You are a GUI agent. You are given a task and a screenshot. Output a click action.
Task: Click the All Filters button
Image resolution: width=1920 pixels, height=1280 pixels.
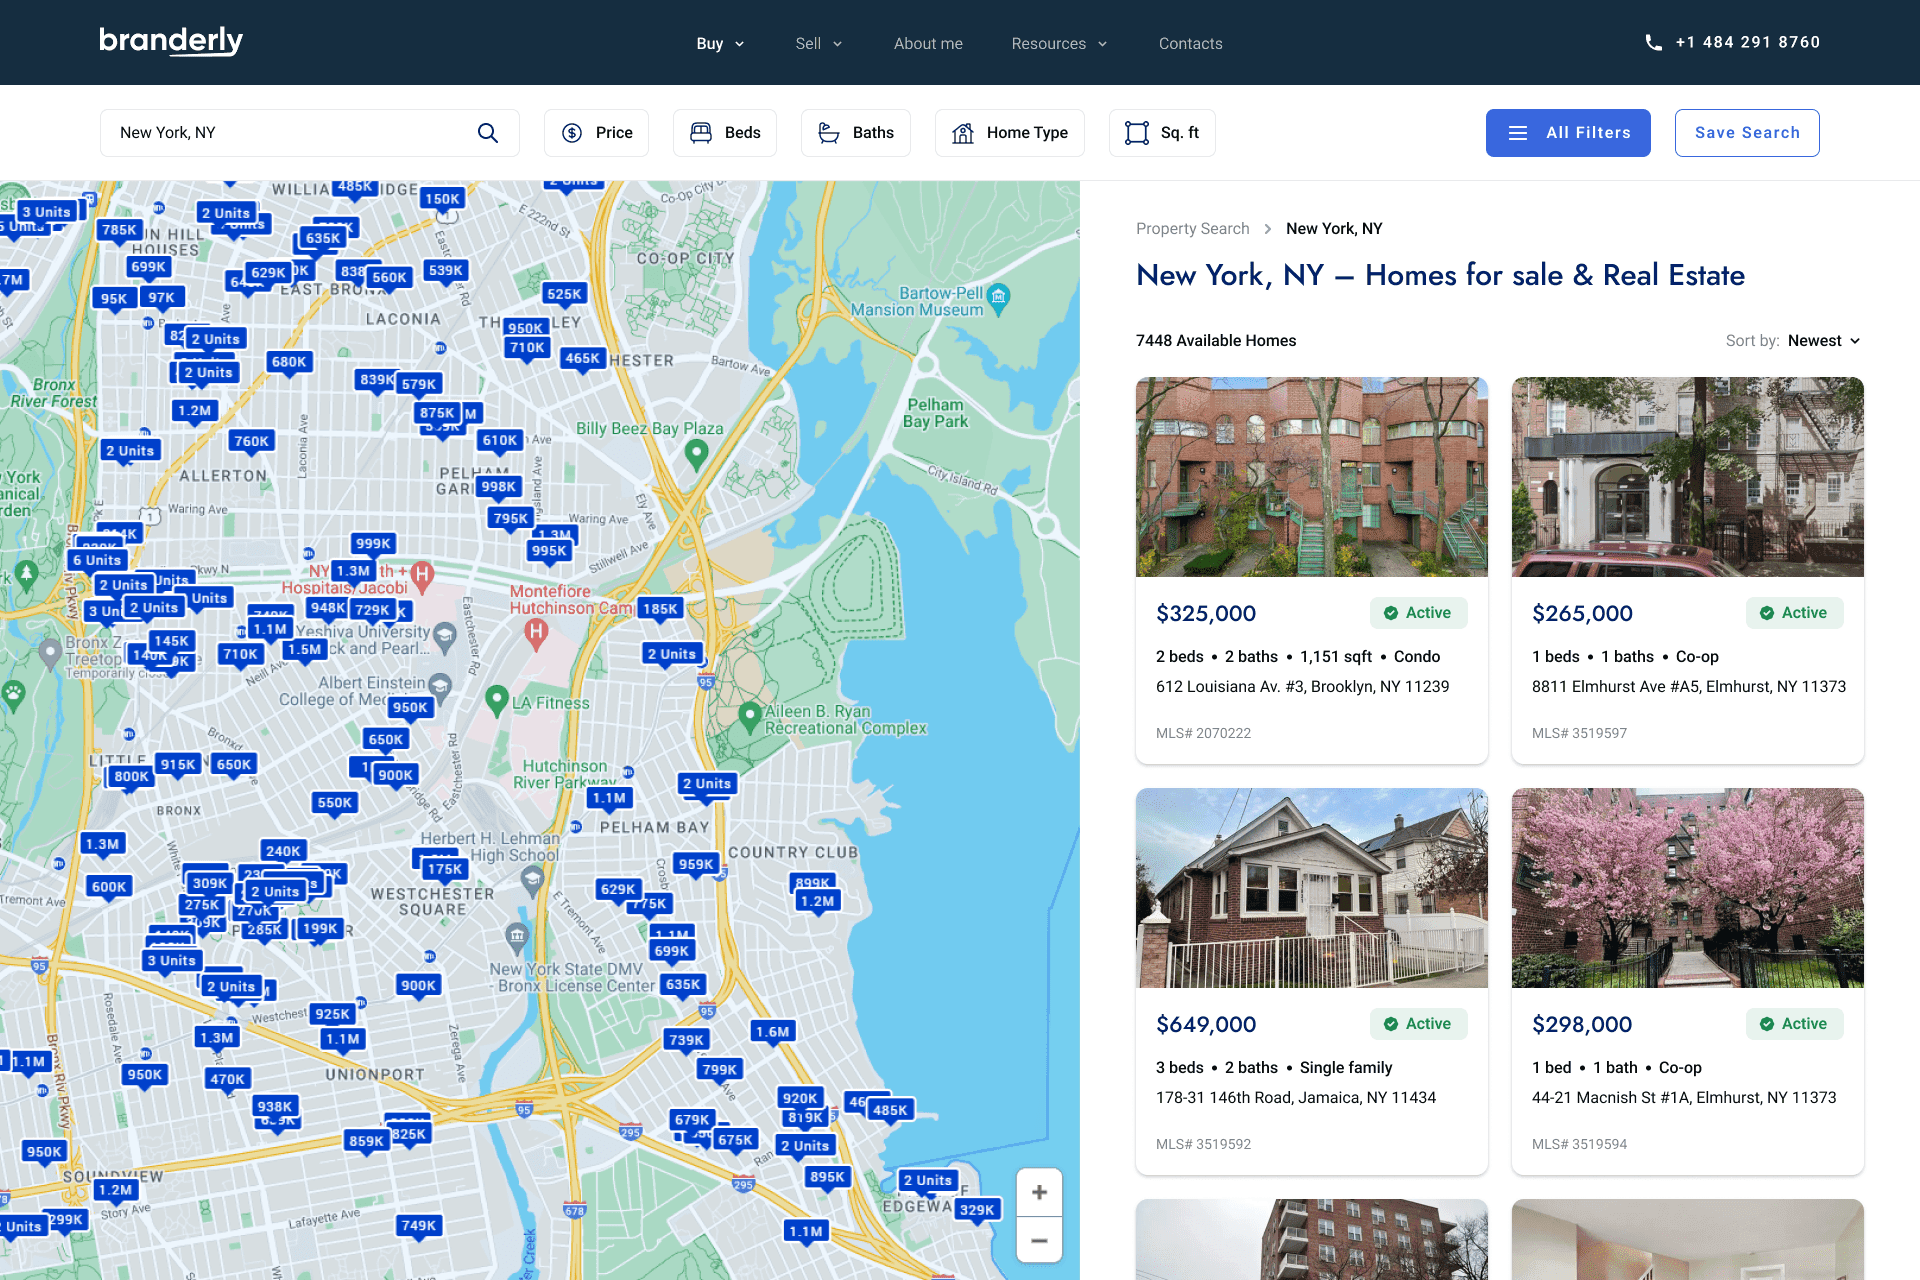(x=1568, y=133)
